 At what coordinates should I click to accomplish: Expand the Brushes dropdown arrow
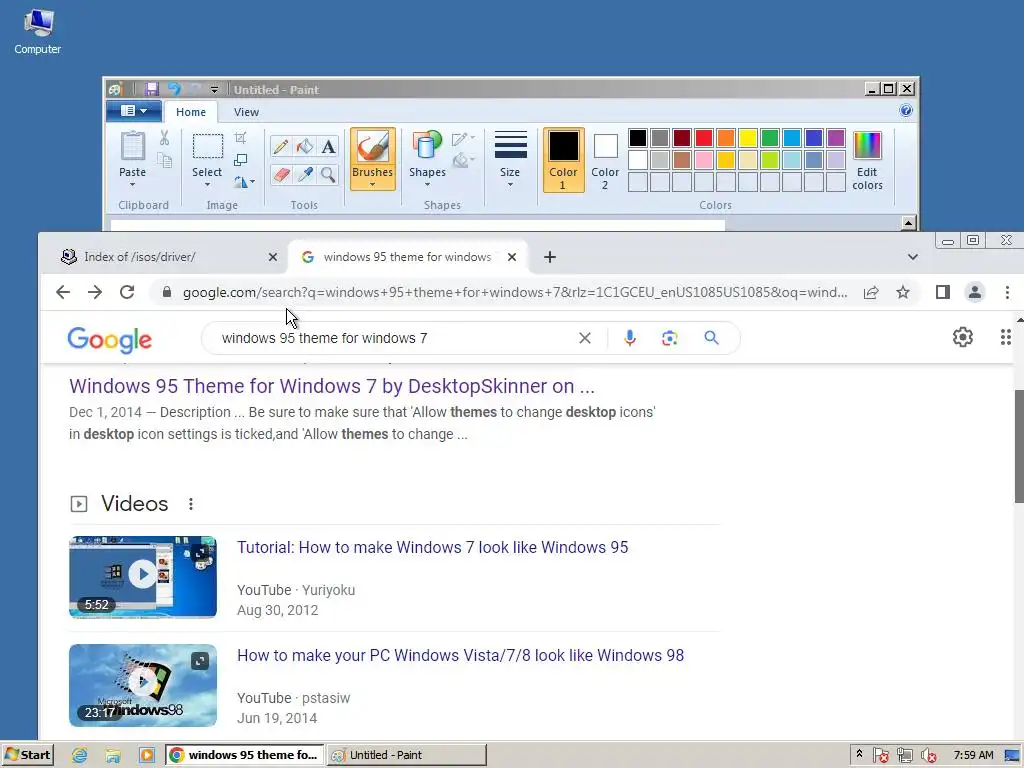coord(372,185)
